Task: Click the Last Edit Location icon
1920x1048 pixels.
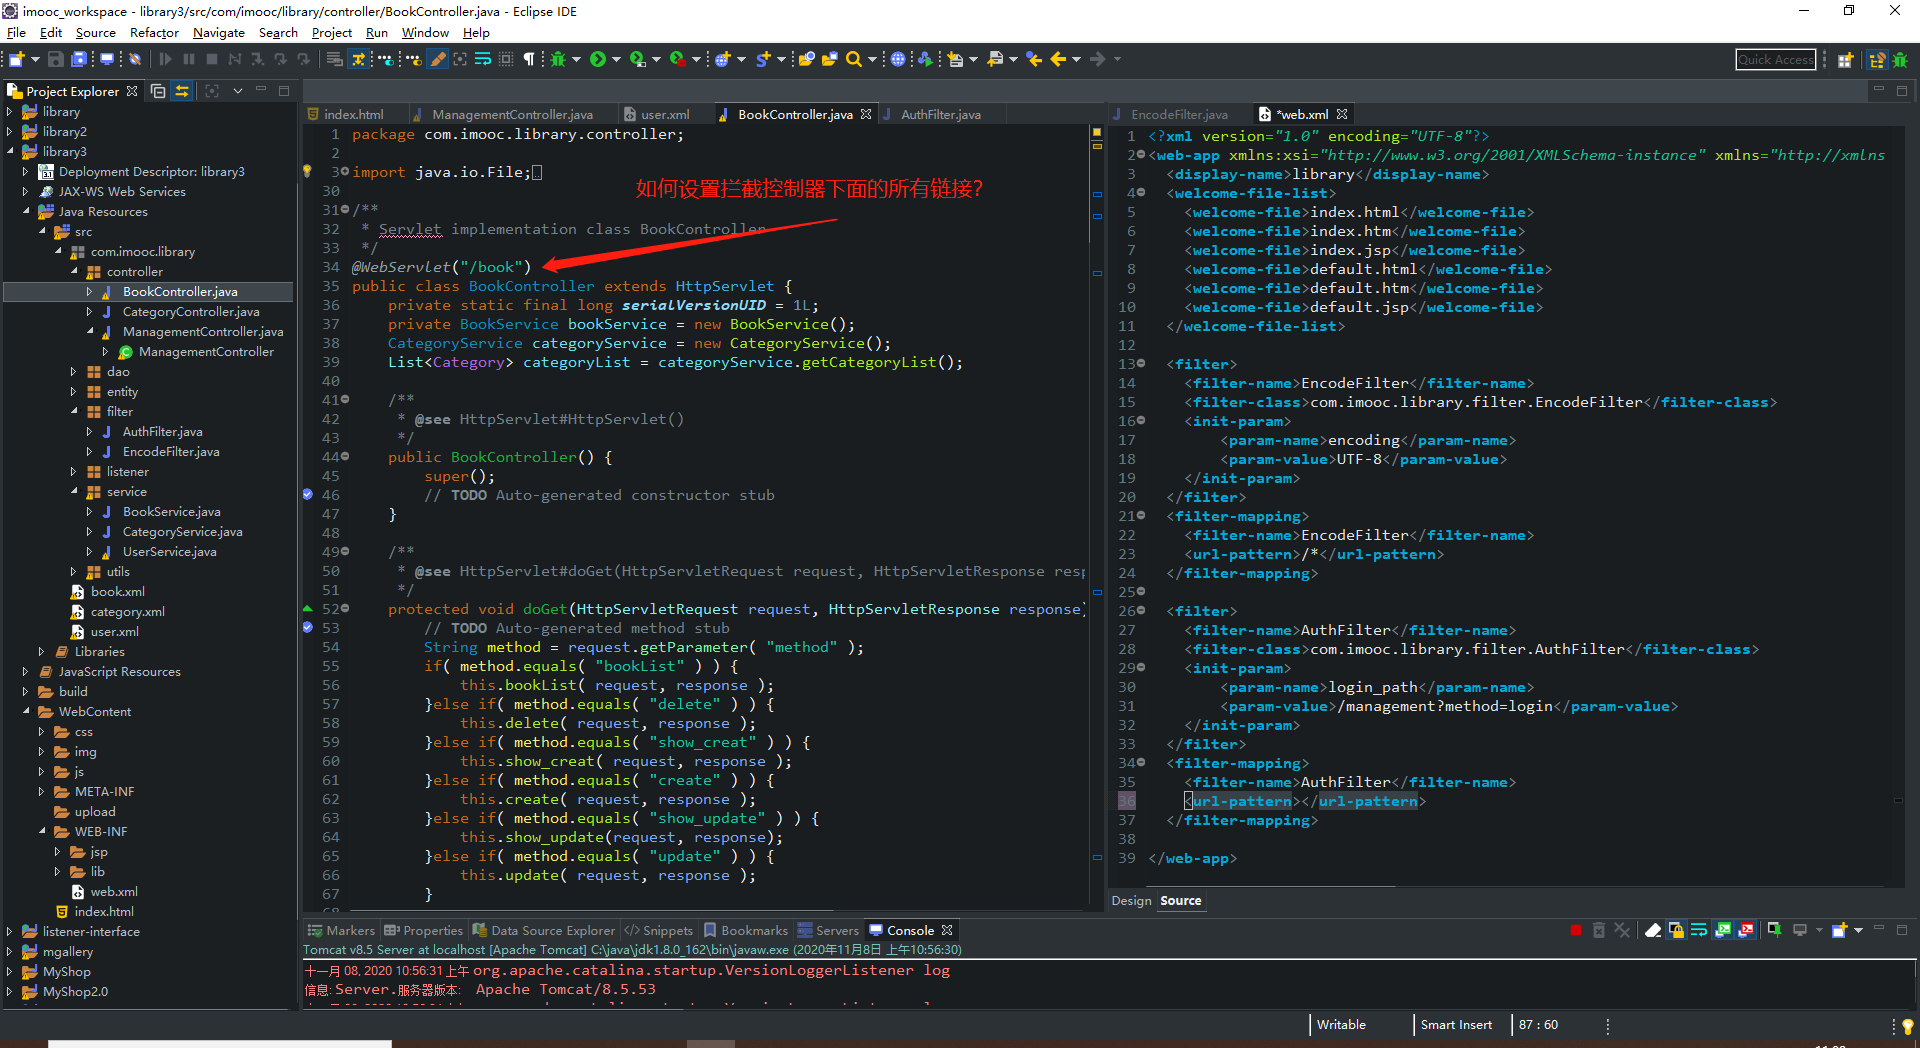Action: [1034, 60]
